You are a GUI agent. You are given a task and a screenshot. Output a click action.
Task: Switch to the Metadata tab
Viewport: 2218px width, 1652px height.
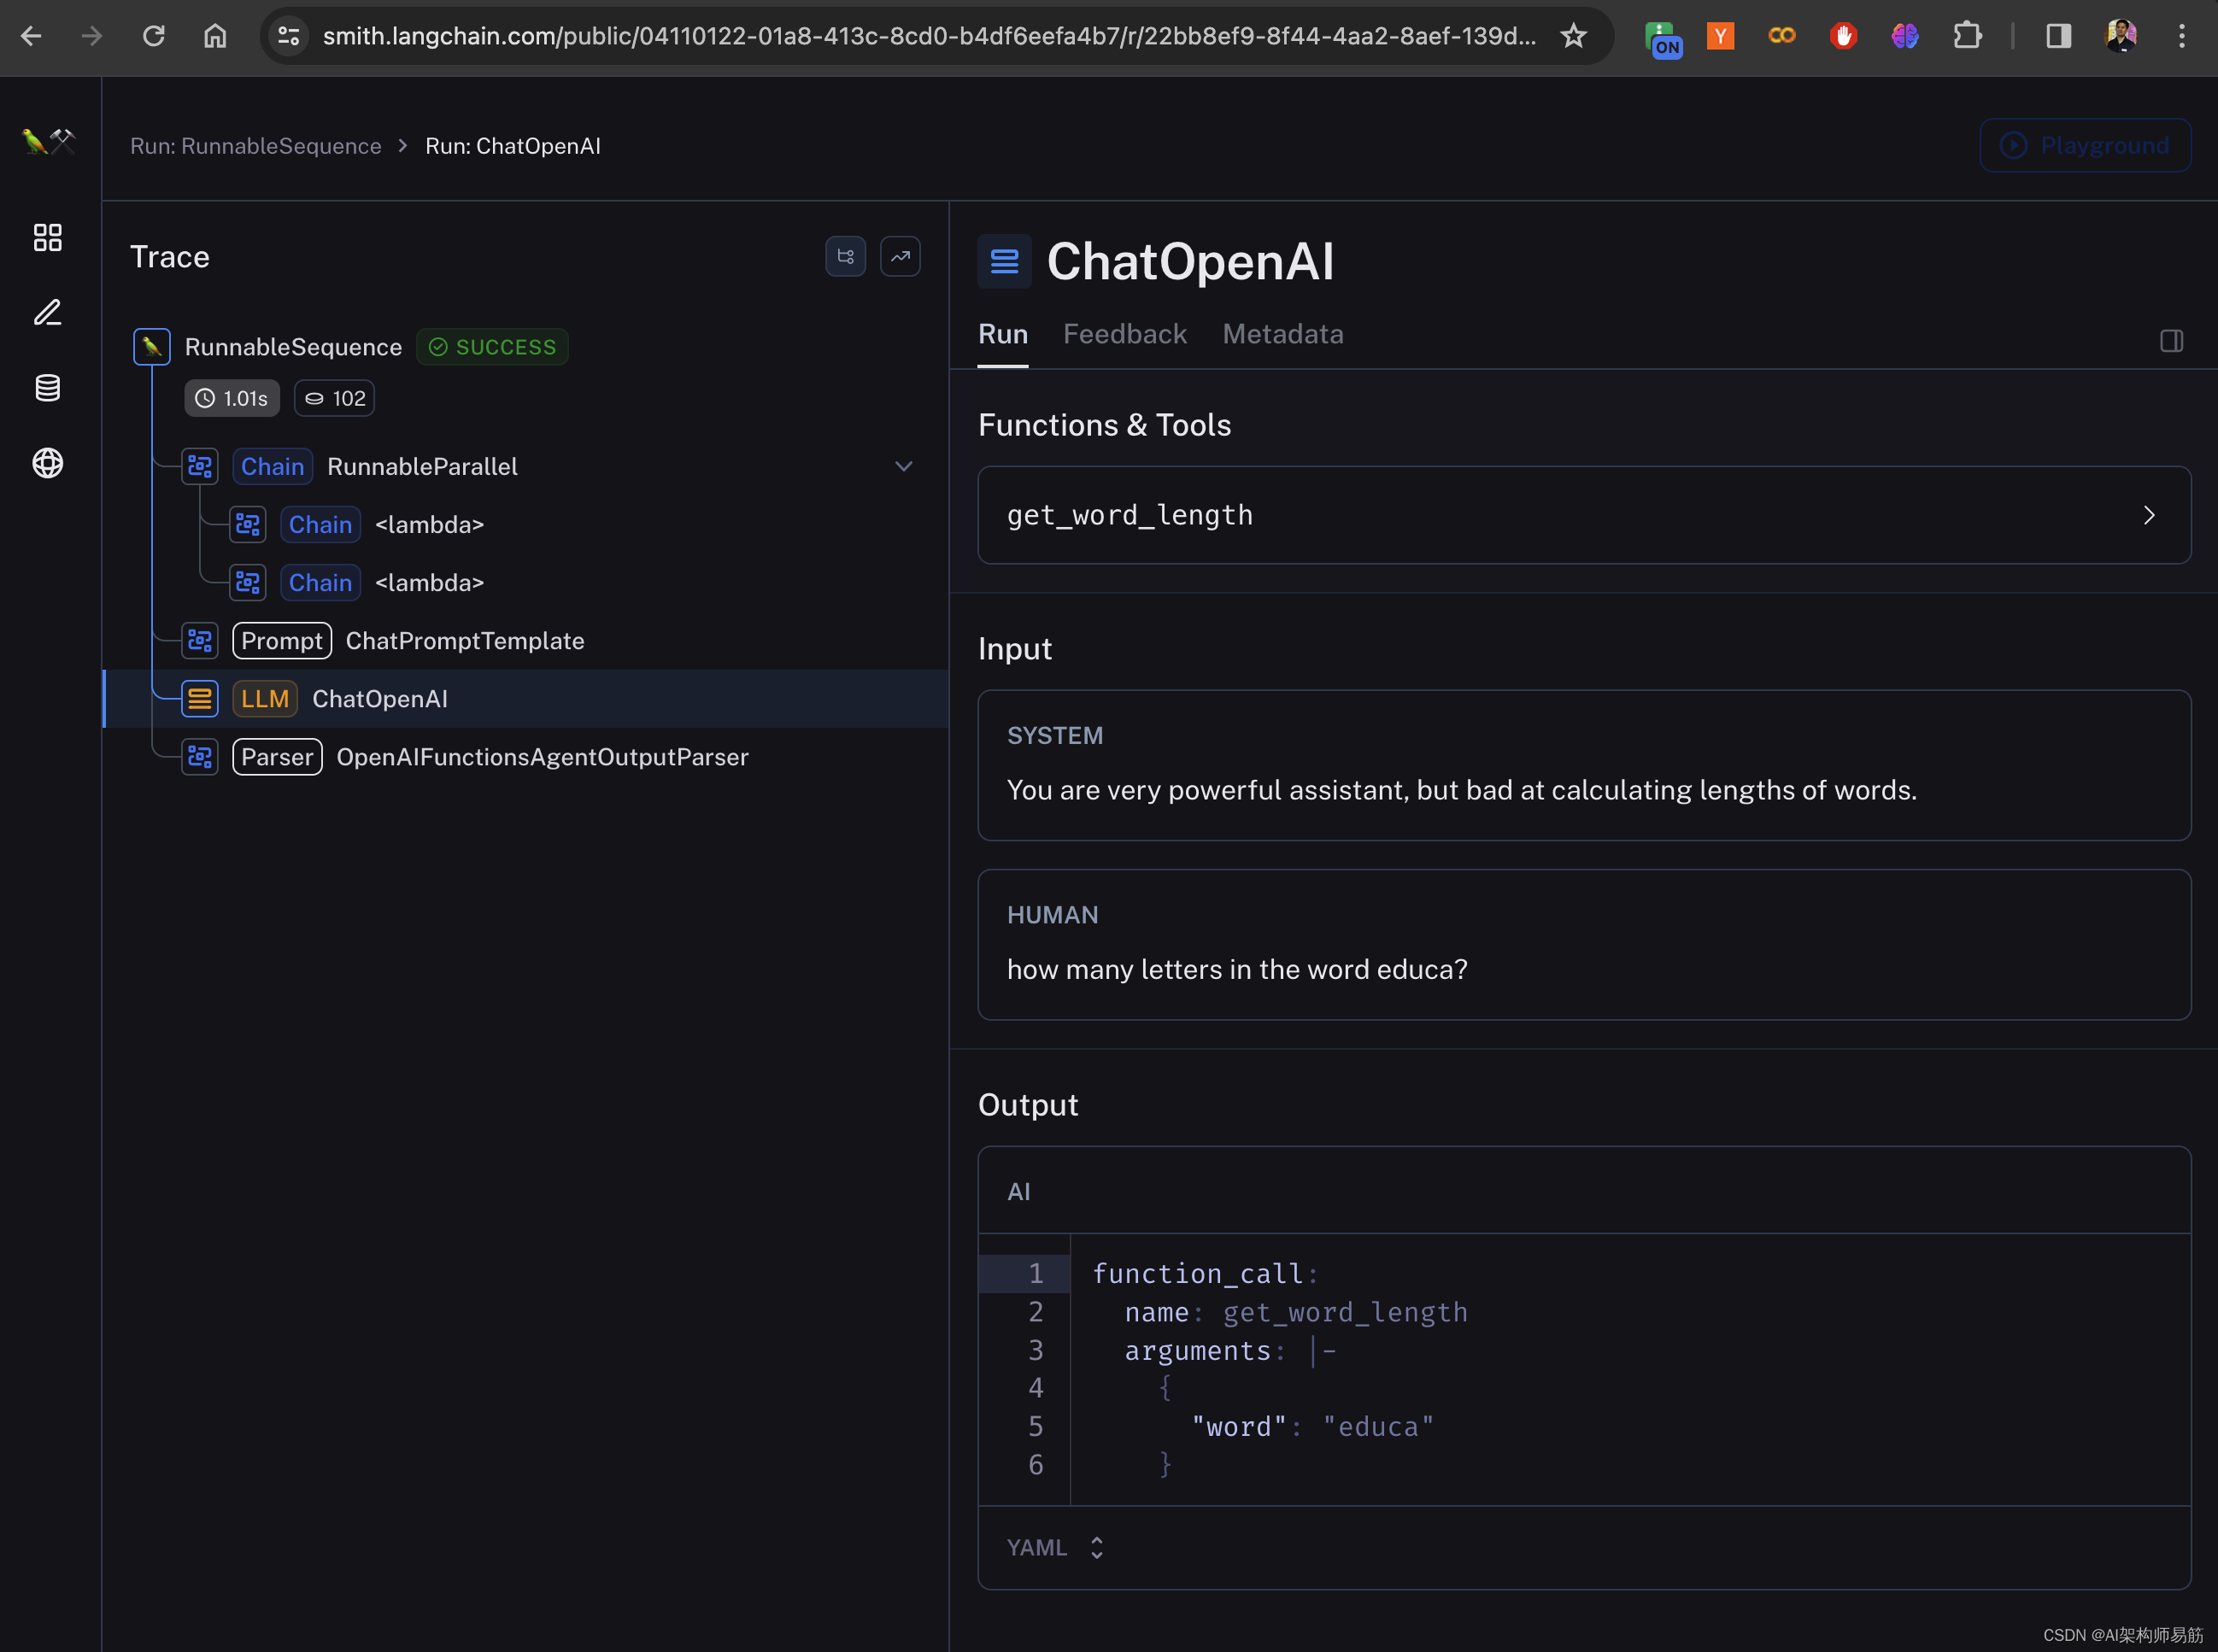1283,334
